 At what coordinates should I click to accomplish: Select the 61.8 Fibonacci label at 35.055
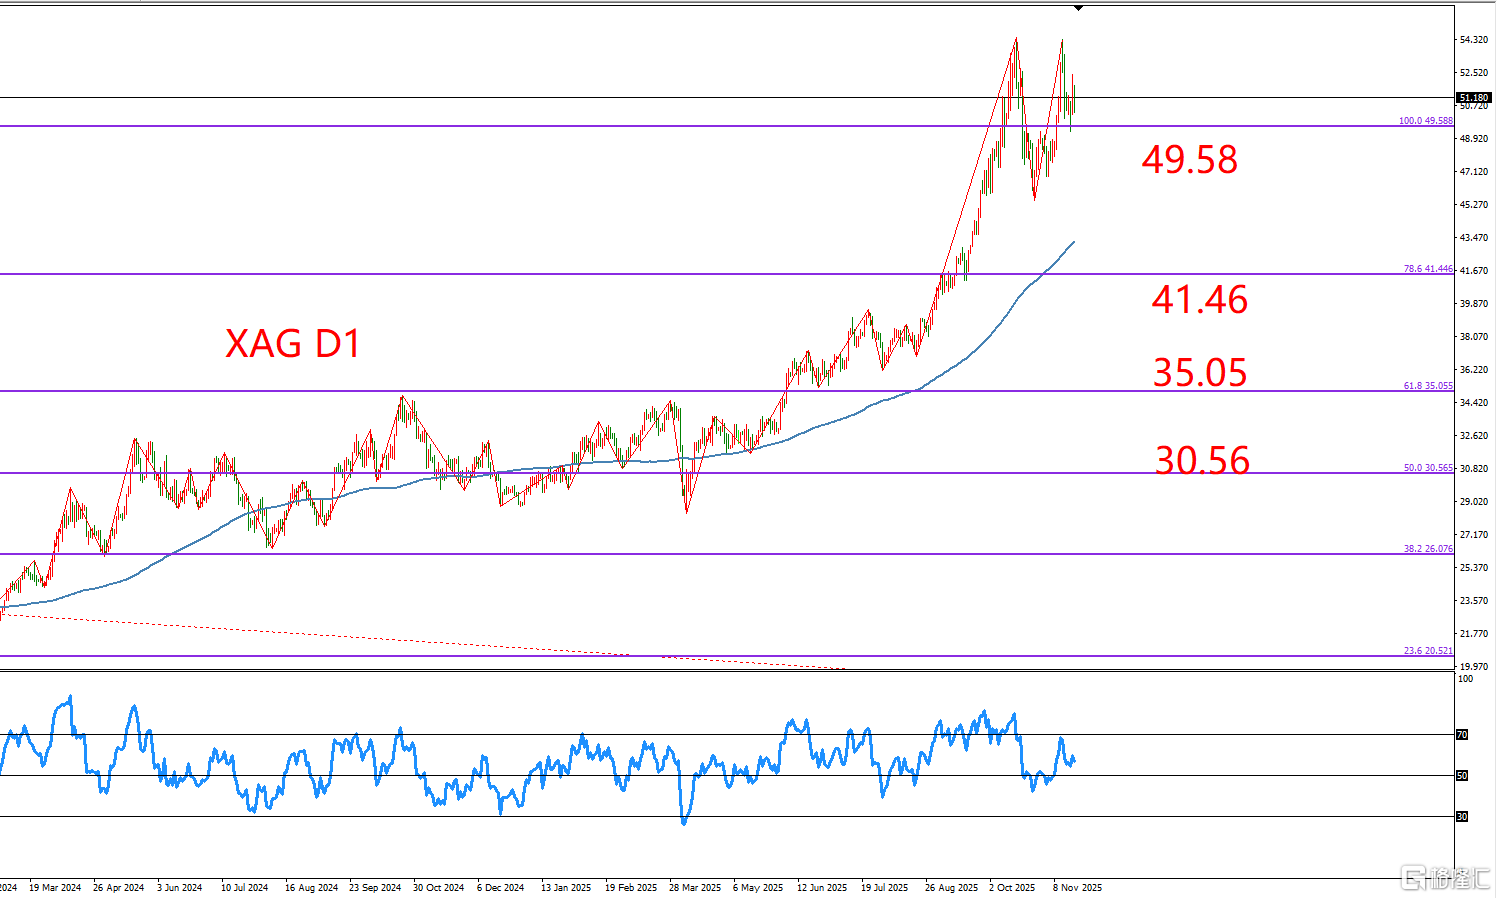1428,386
